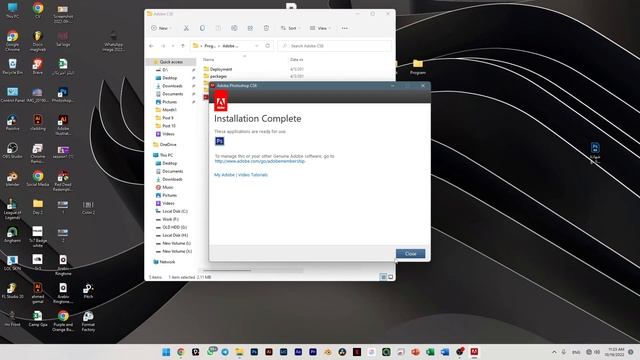Screen dimensions: 640x360
Task: Select OneDrive in the navigation pane
Action: point(168,144)
